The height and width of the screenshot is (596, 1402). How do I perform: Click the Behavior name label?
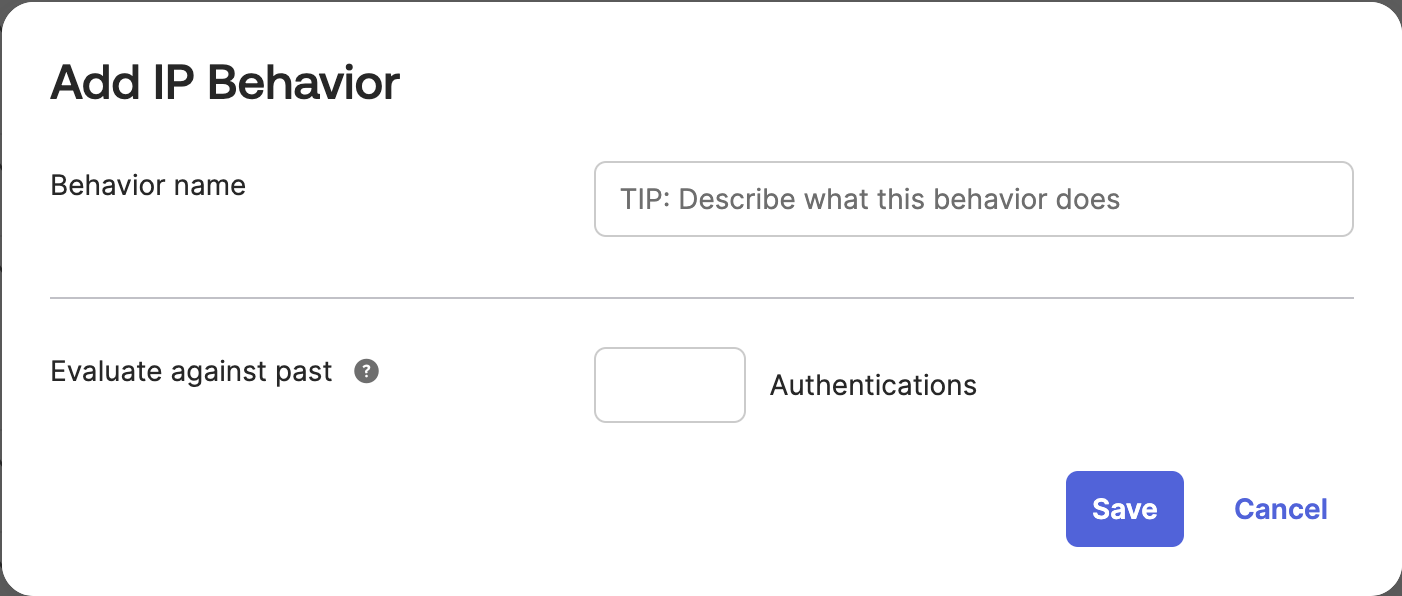[x=147, y=185]
